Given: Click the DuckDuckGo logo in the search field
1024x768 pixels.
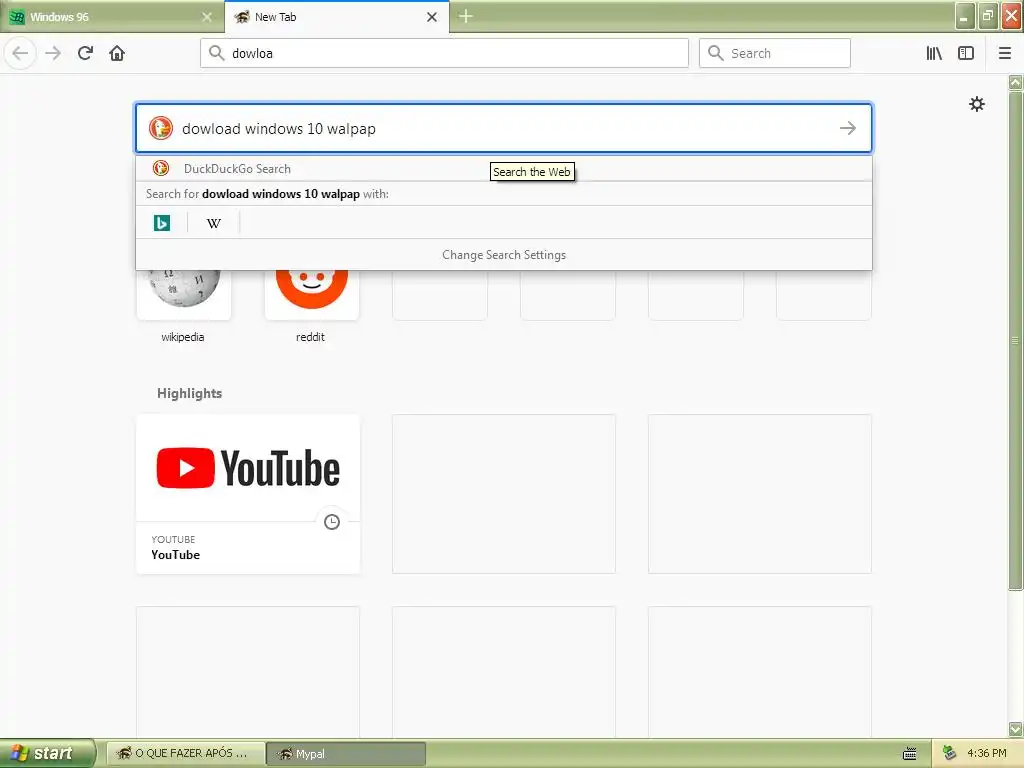Looking at the screenshot, I should coord(161,128).
